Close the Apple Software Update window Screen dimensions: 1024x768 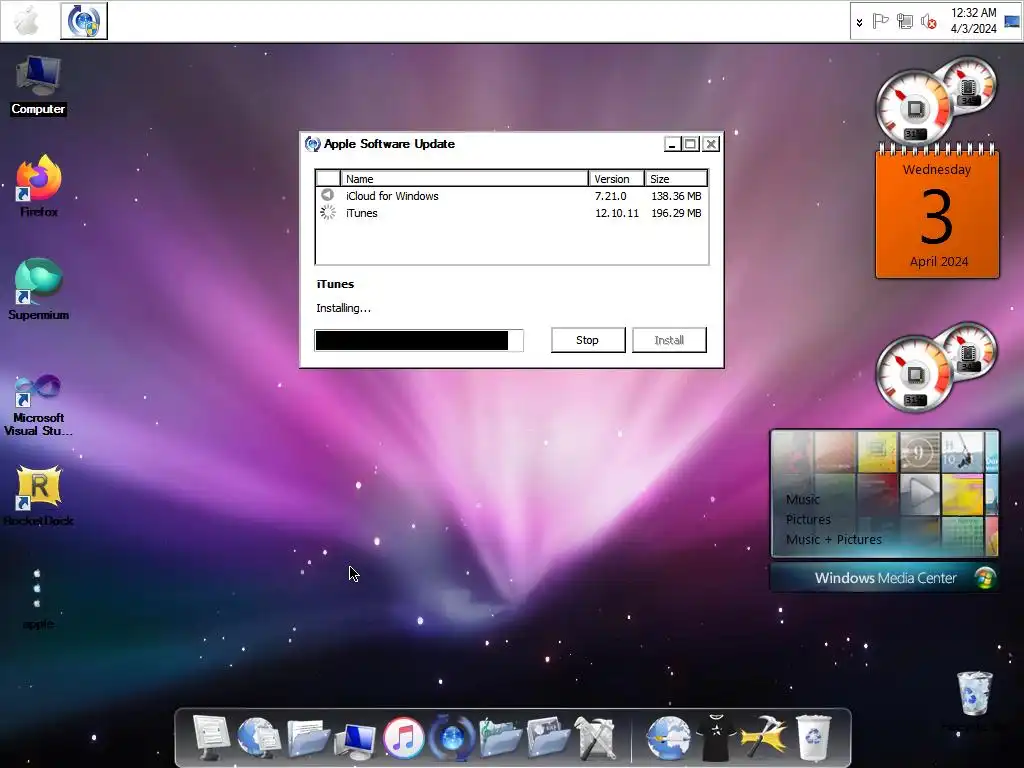click(x=711, y=144)
